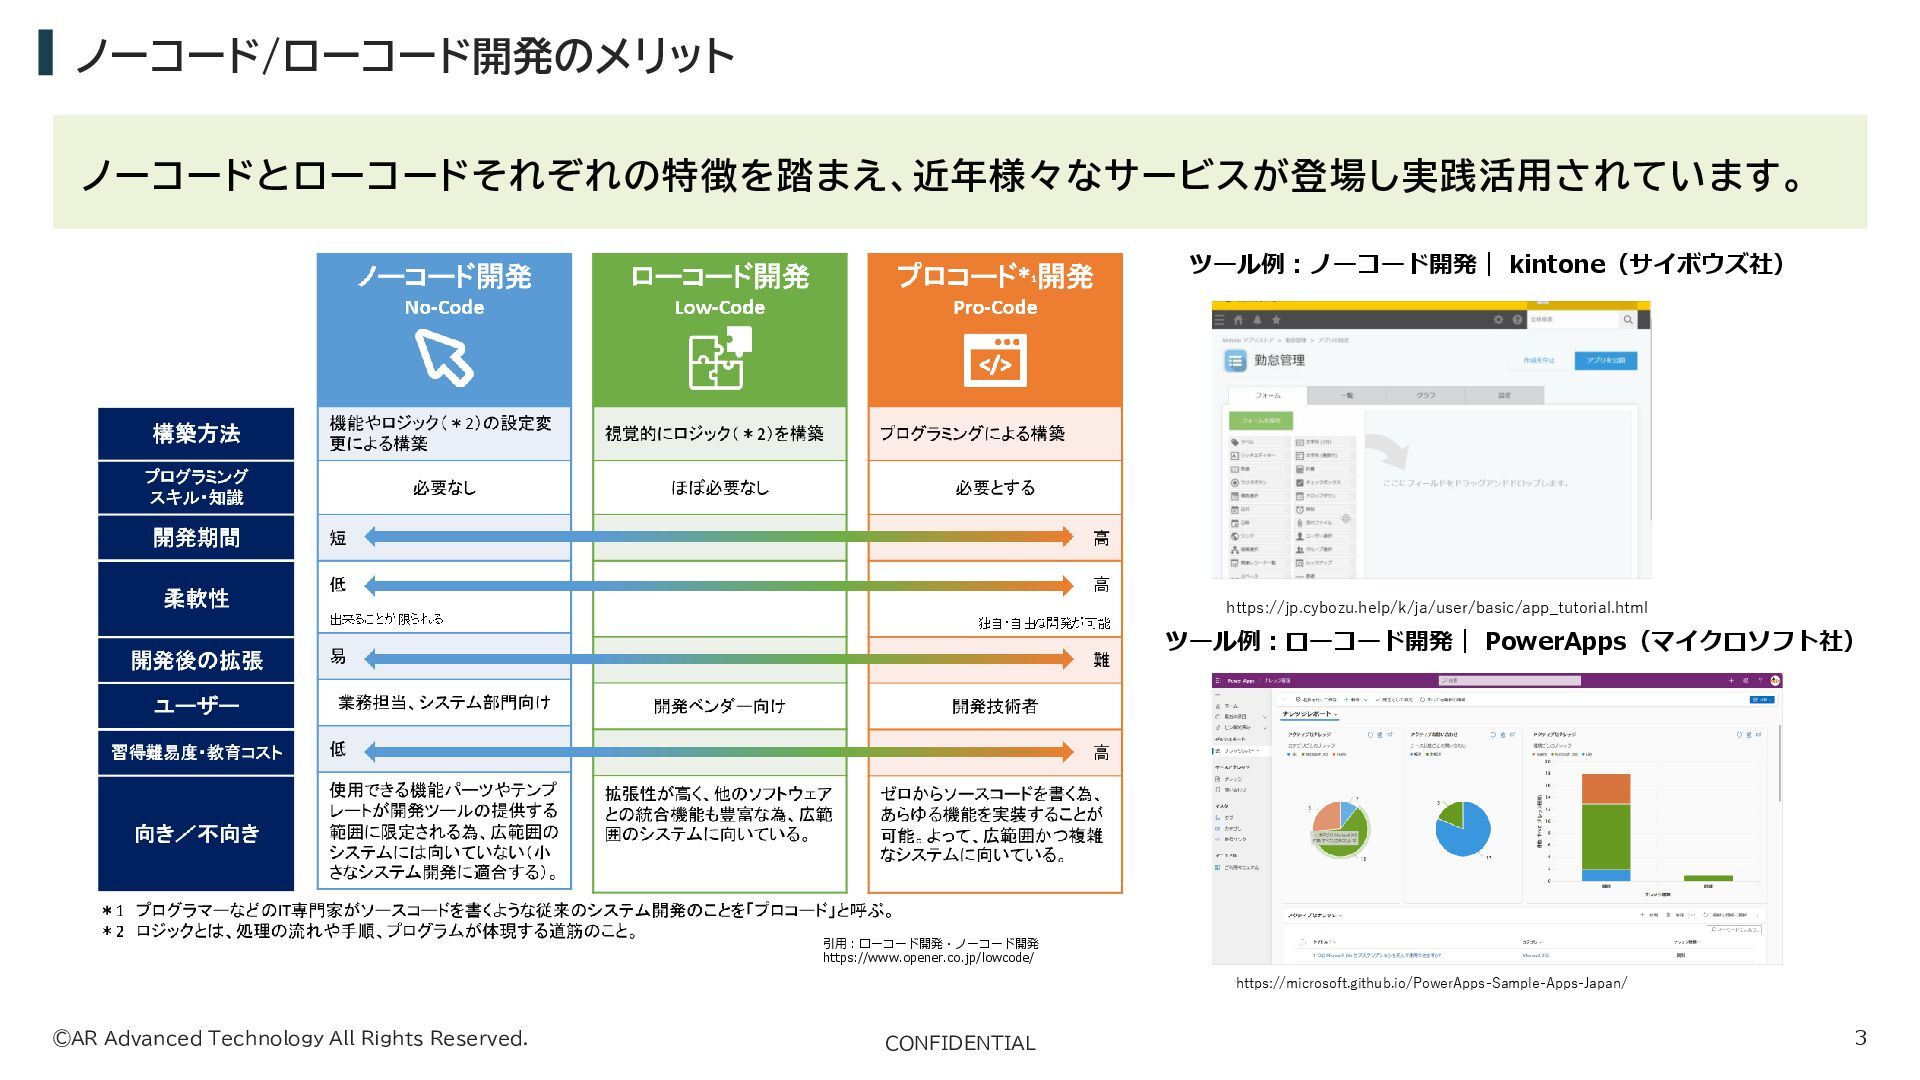This screenshot has height=1080, width=1920.
Task: Switch to the 一覧 tab in kintone
Action: pyautogui.click(x=1346, y=396)
